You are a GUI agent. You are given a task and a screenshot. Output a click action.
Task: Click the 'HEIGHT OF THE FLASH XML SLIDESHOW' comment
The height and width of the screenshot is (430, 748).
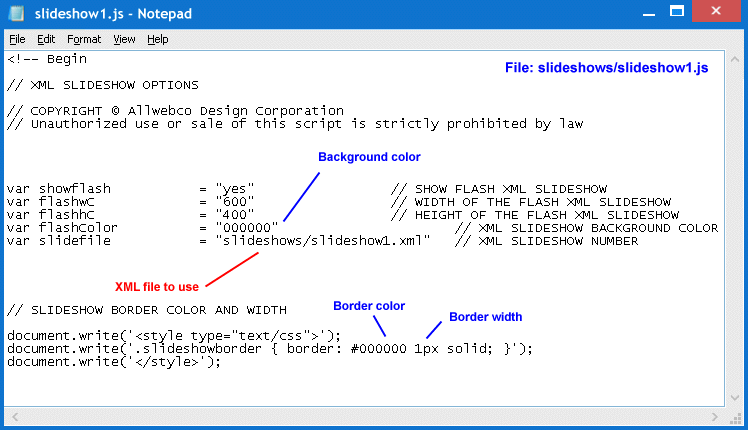coord(535,215)
